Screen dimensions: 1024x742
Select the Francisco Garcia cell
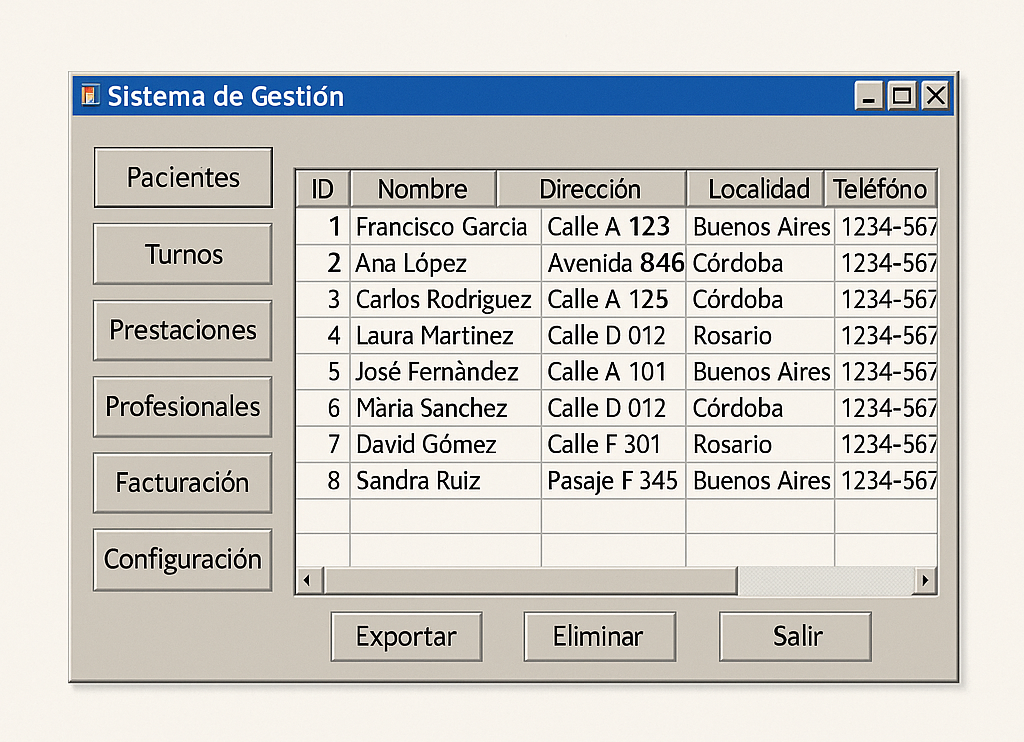(x=445, y=227)
